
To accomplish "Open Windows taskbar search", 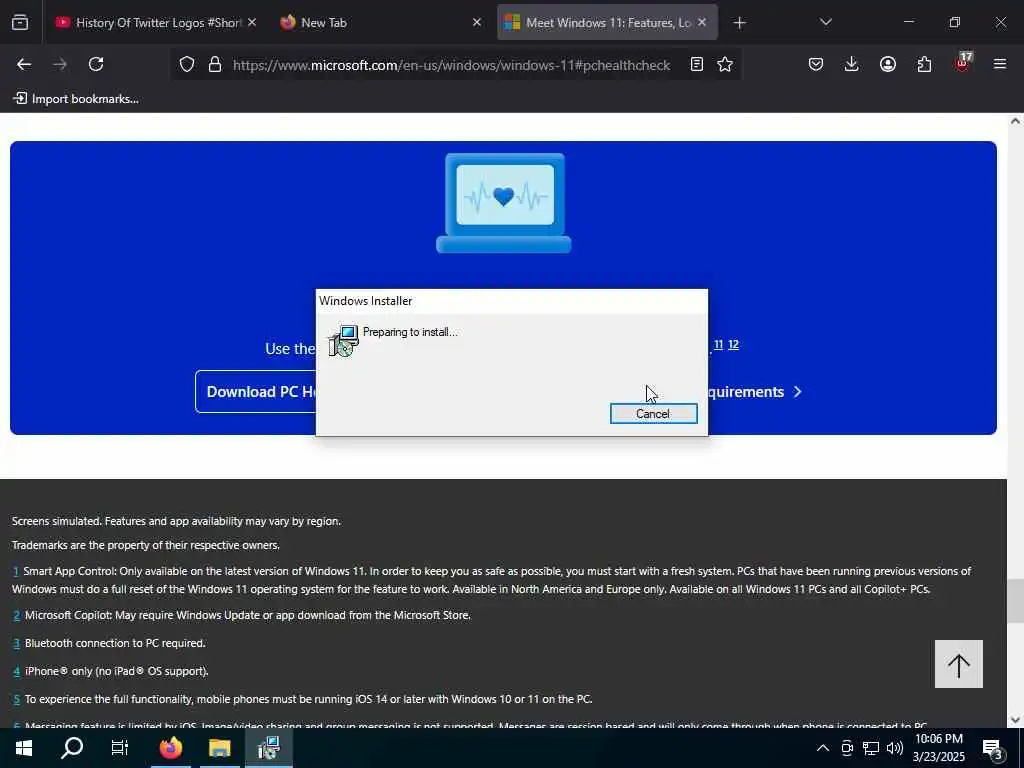I will pos(72,748).
